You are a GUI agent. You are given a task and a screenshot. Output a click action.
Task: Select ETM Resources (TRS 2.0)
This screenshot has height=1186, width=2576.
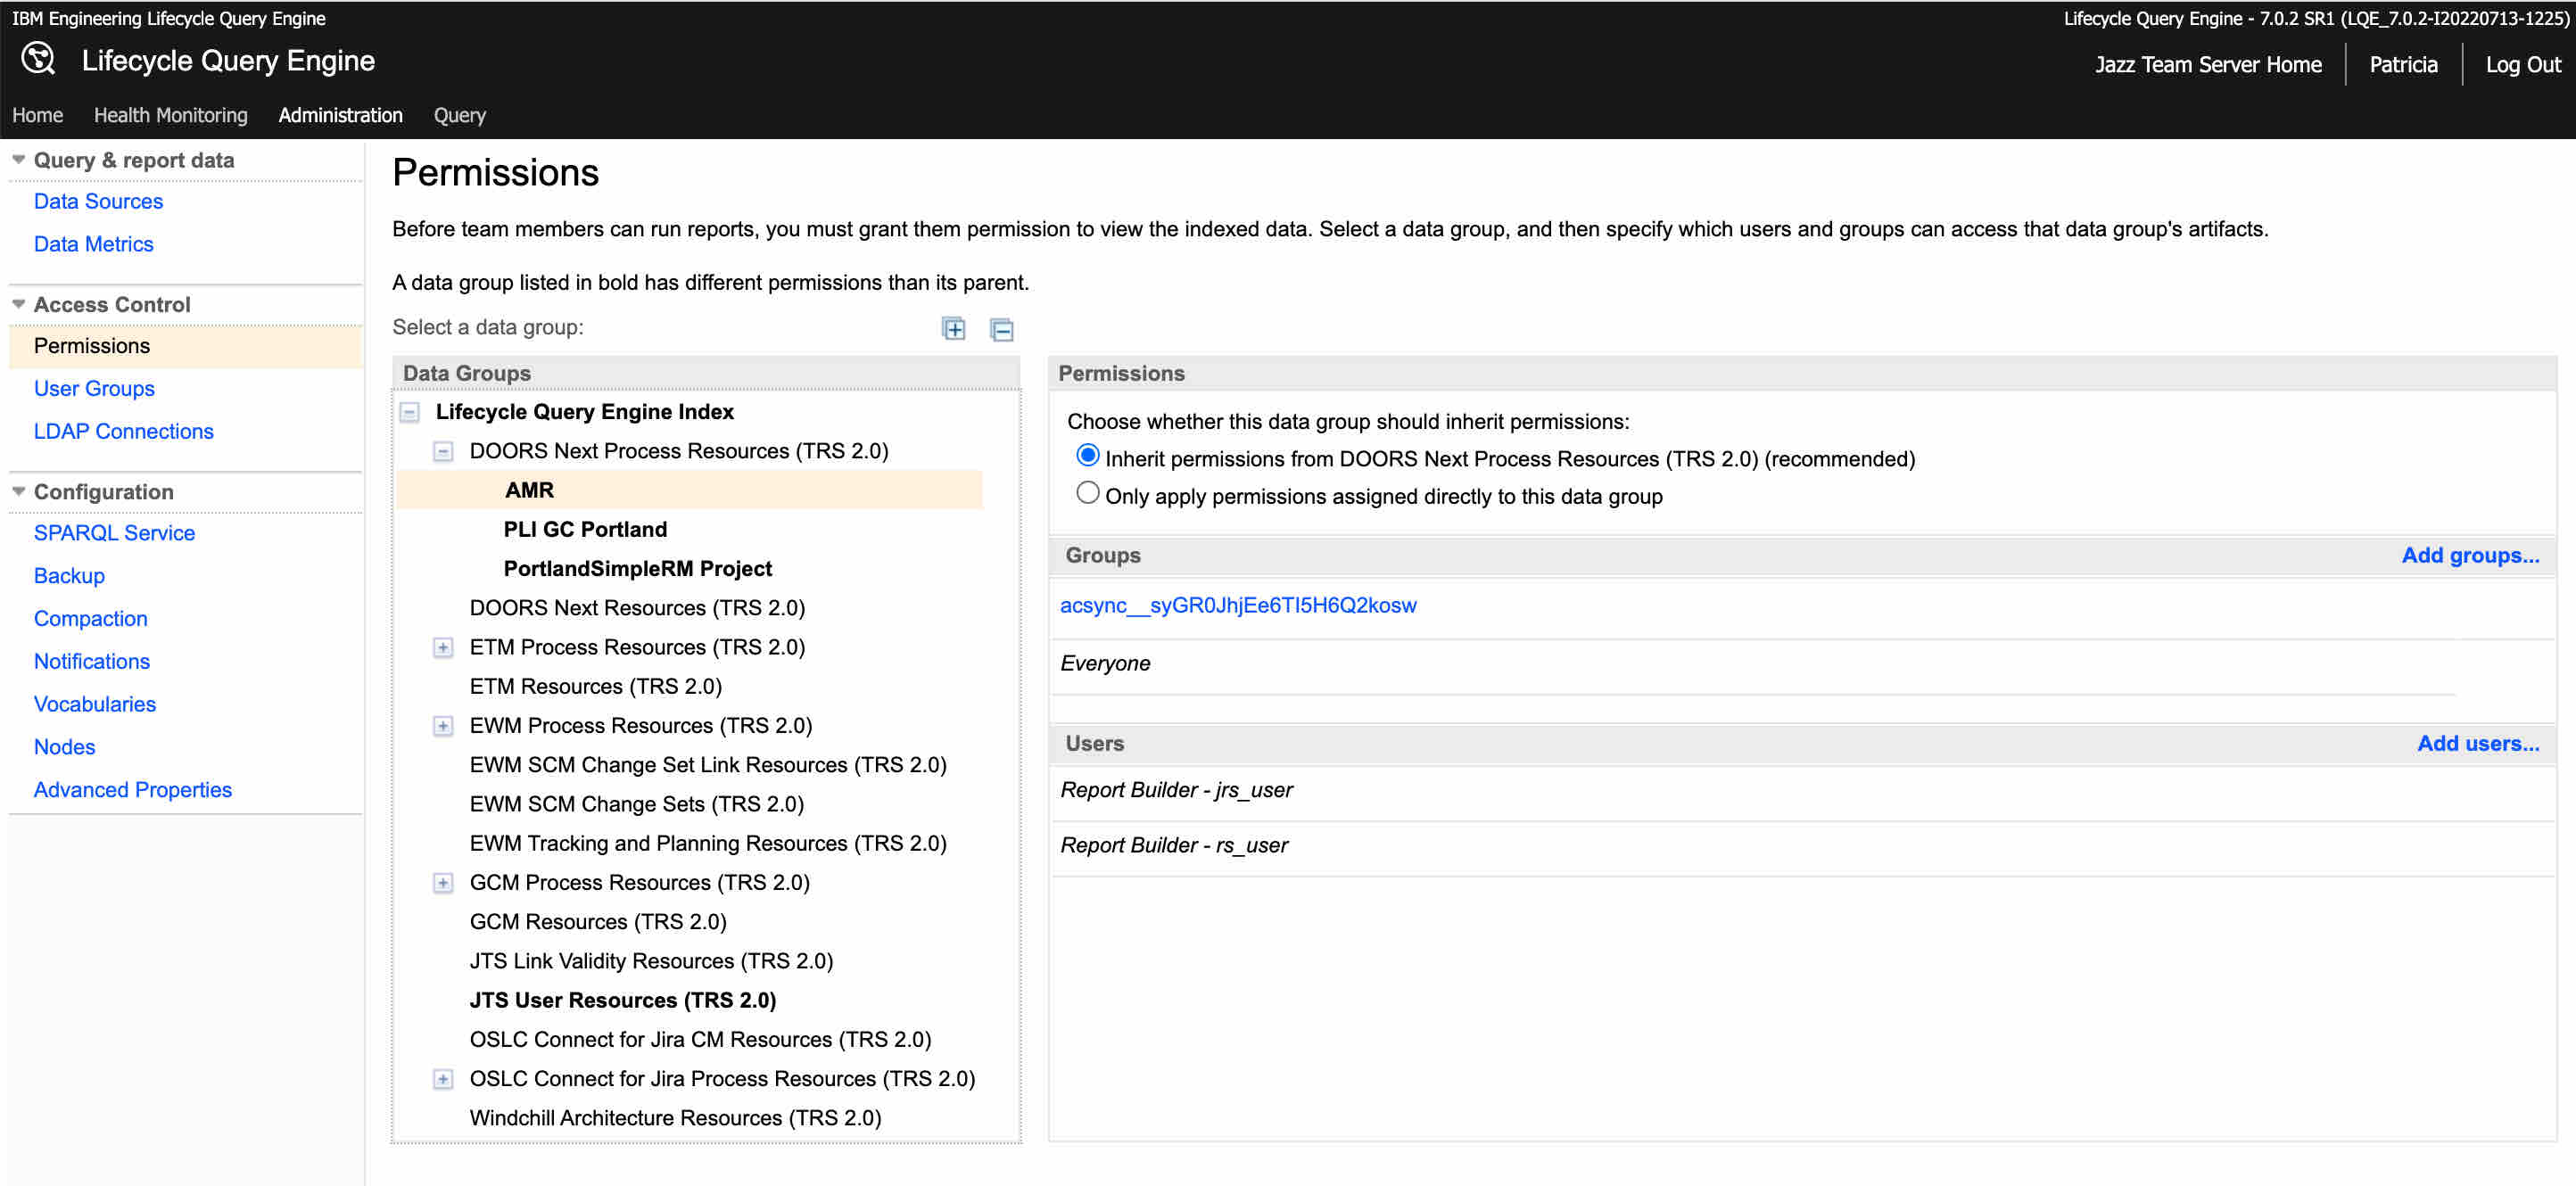point(596,686)
